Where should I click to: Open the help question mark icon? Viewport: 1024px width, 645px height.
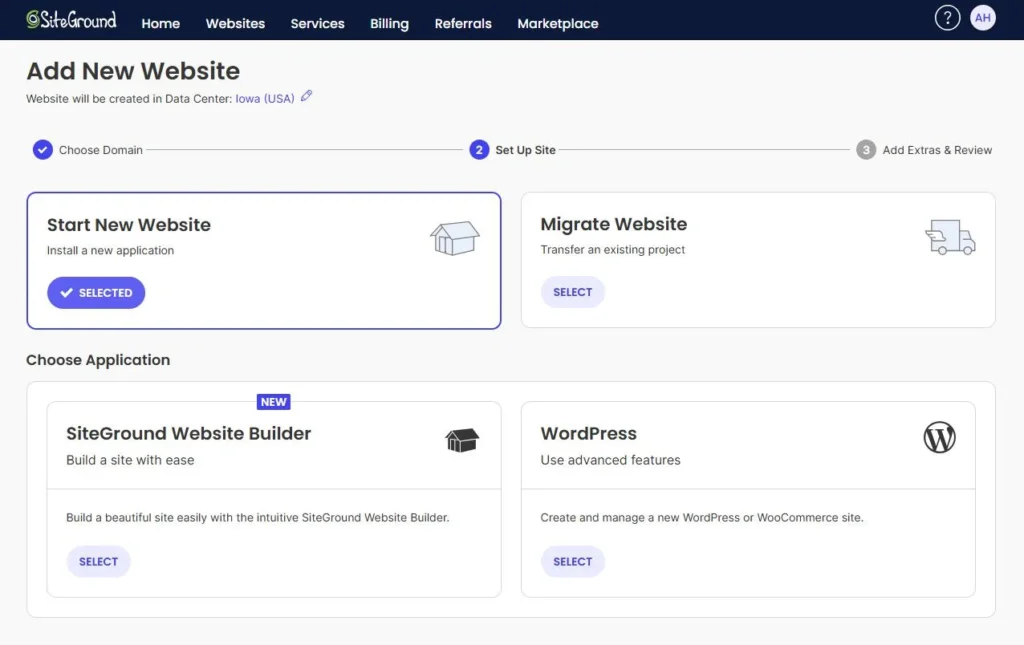(947, 18)
